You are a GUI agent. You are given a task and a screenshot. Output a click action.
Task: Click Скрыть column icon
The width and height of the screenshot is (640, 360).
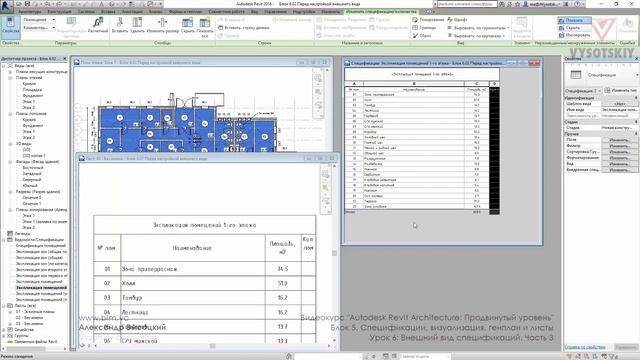[x=187, y=25]
